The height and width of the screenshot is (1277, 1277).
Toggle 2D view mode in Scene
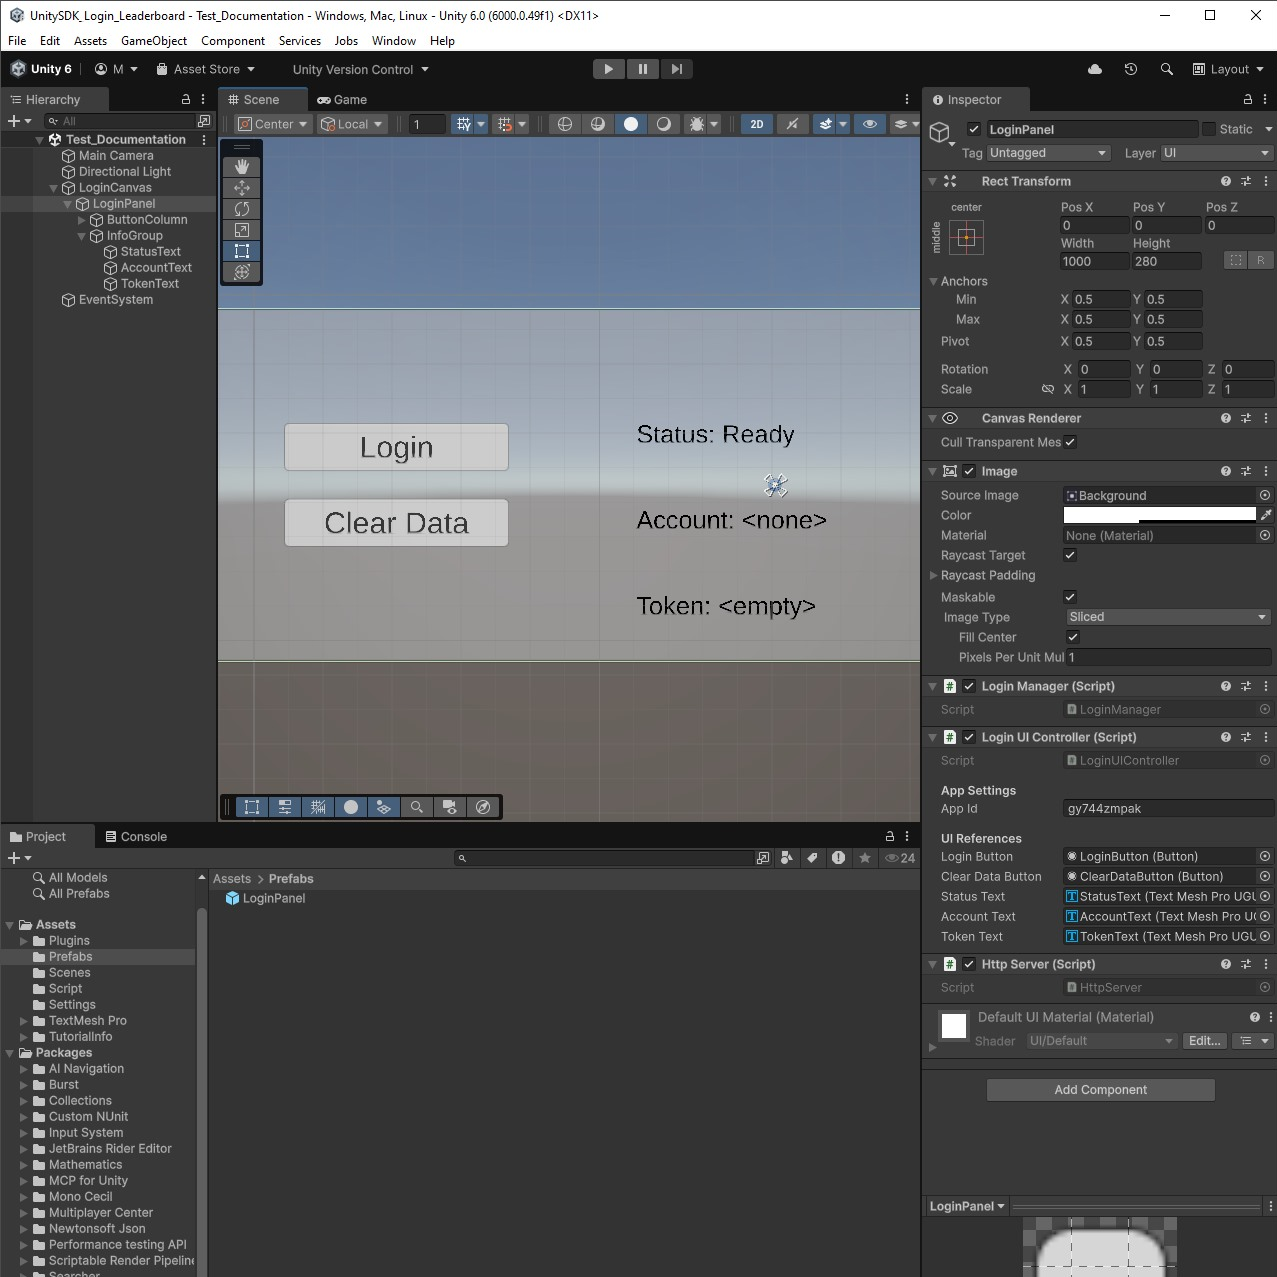(757, 124)
